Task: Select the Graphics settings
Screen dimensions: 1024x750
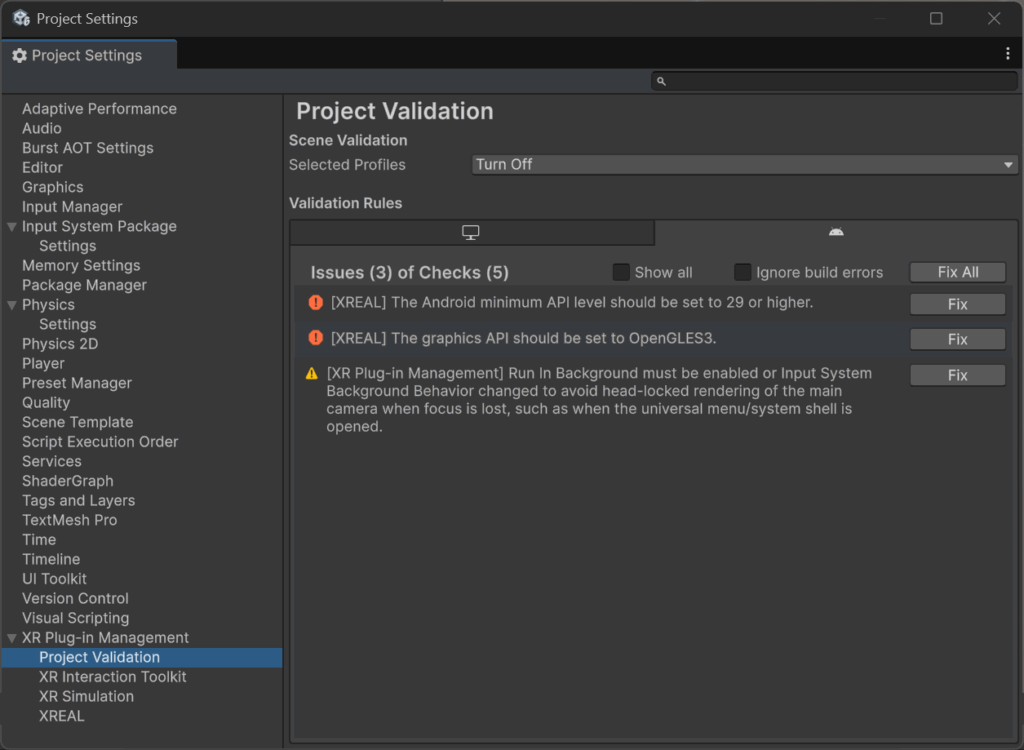Action: point(53,188)
